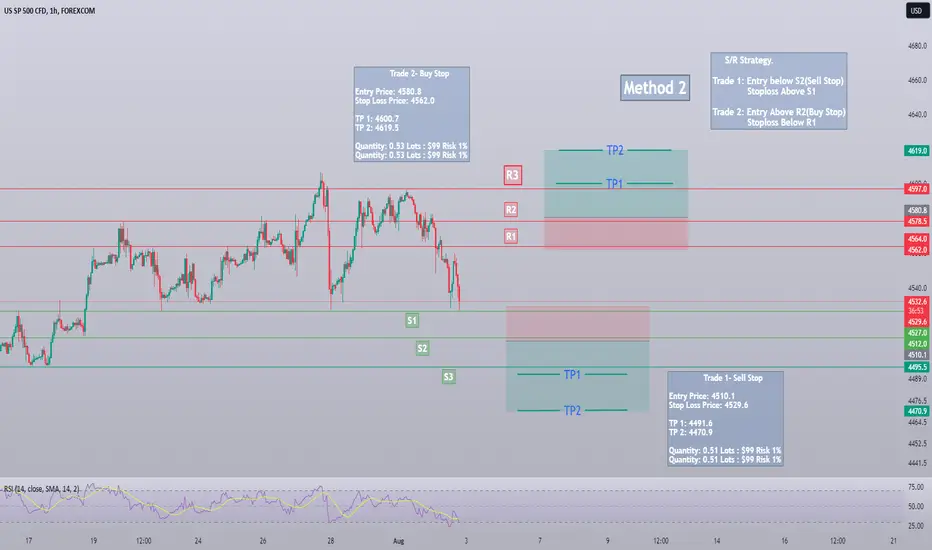Image resolution: width=932 pixels, height=550 pixels.
Task: Click the 25.00 RSI axis value
Action: pyautogui.click(x=916, y=526)
